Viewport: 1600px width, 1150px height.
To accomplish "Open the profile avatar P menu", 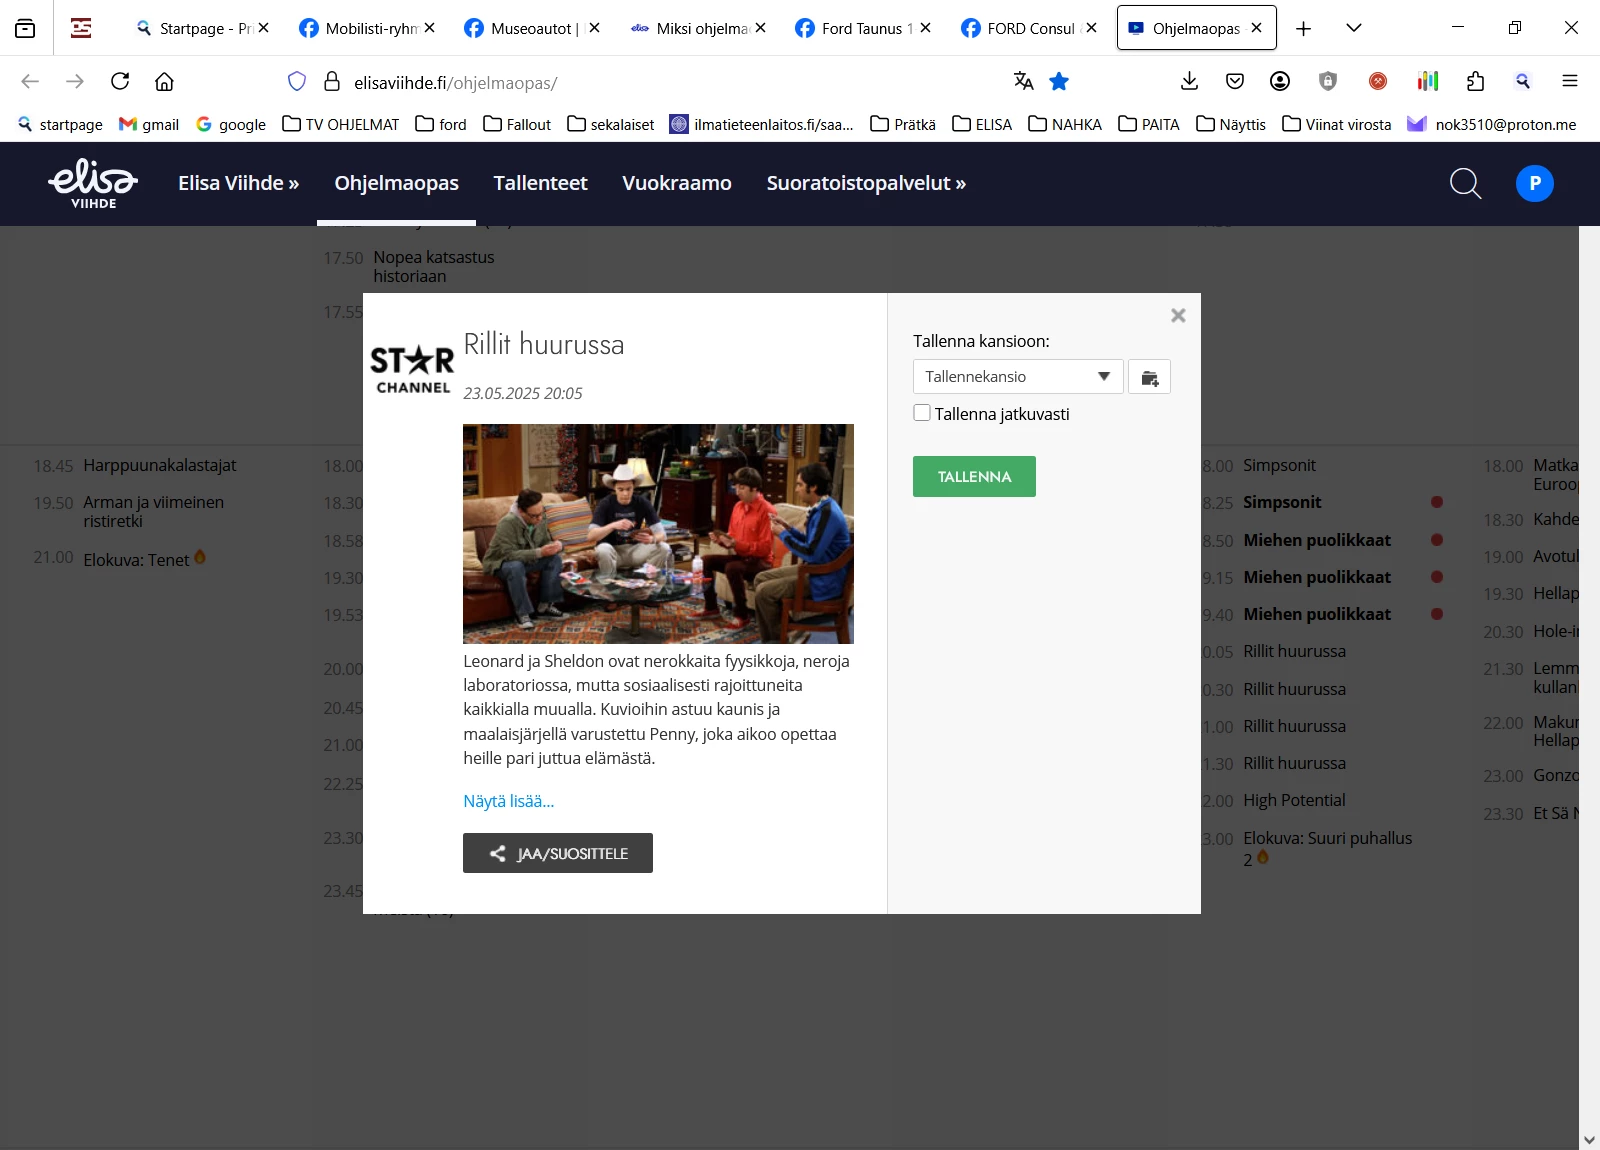I will point(1534,183).
